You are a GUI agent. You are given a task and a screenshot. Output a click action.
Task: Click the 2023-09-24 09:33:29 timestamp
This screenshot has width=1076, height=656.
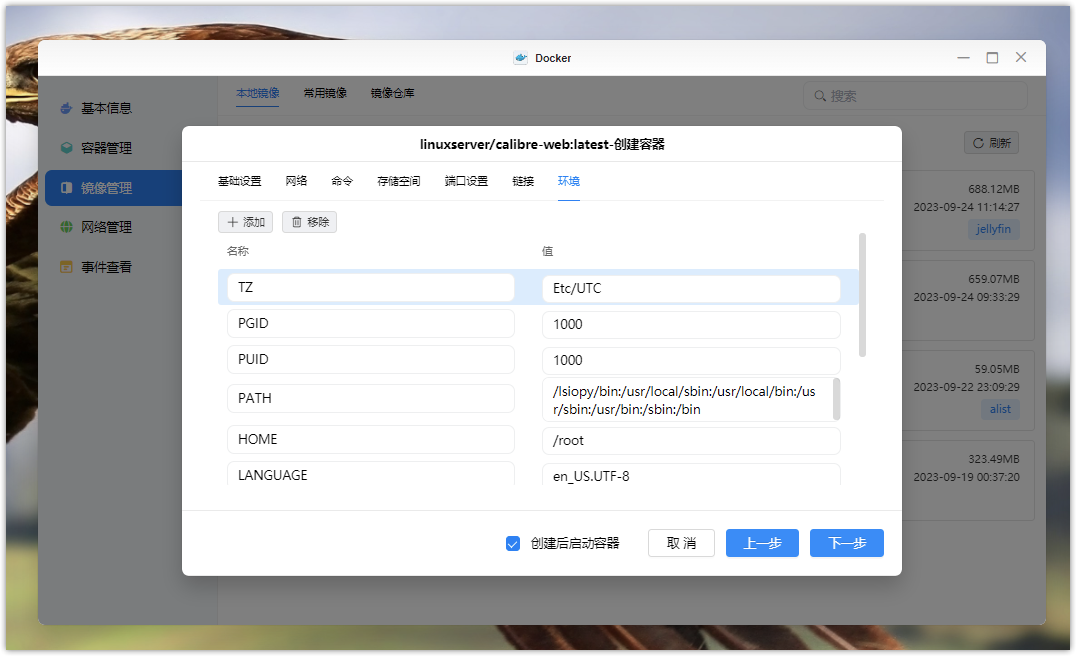(x=966, y=297)
